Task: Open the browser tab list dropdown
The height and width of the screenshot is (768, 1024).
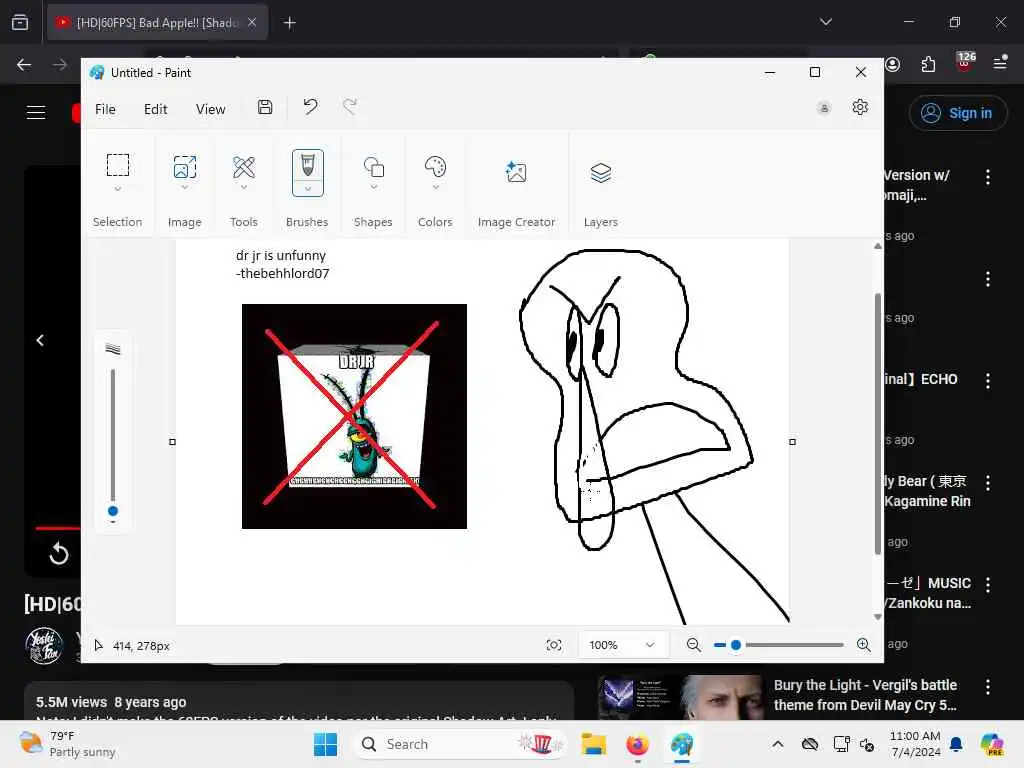Action: pyautogui.click(x=826, y=22)
